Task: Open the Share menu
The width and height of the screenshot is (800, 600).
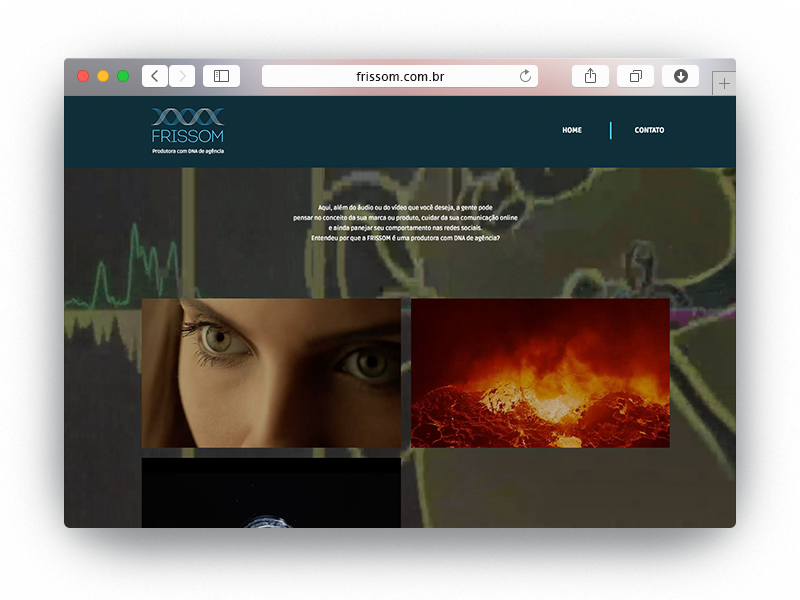Action: (x=590, y=76)
